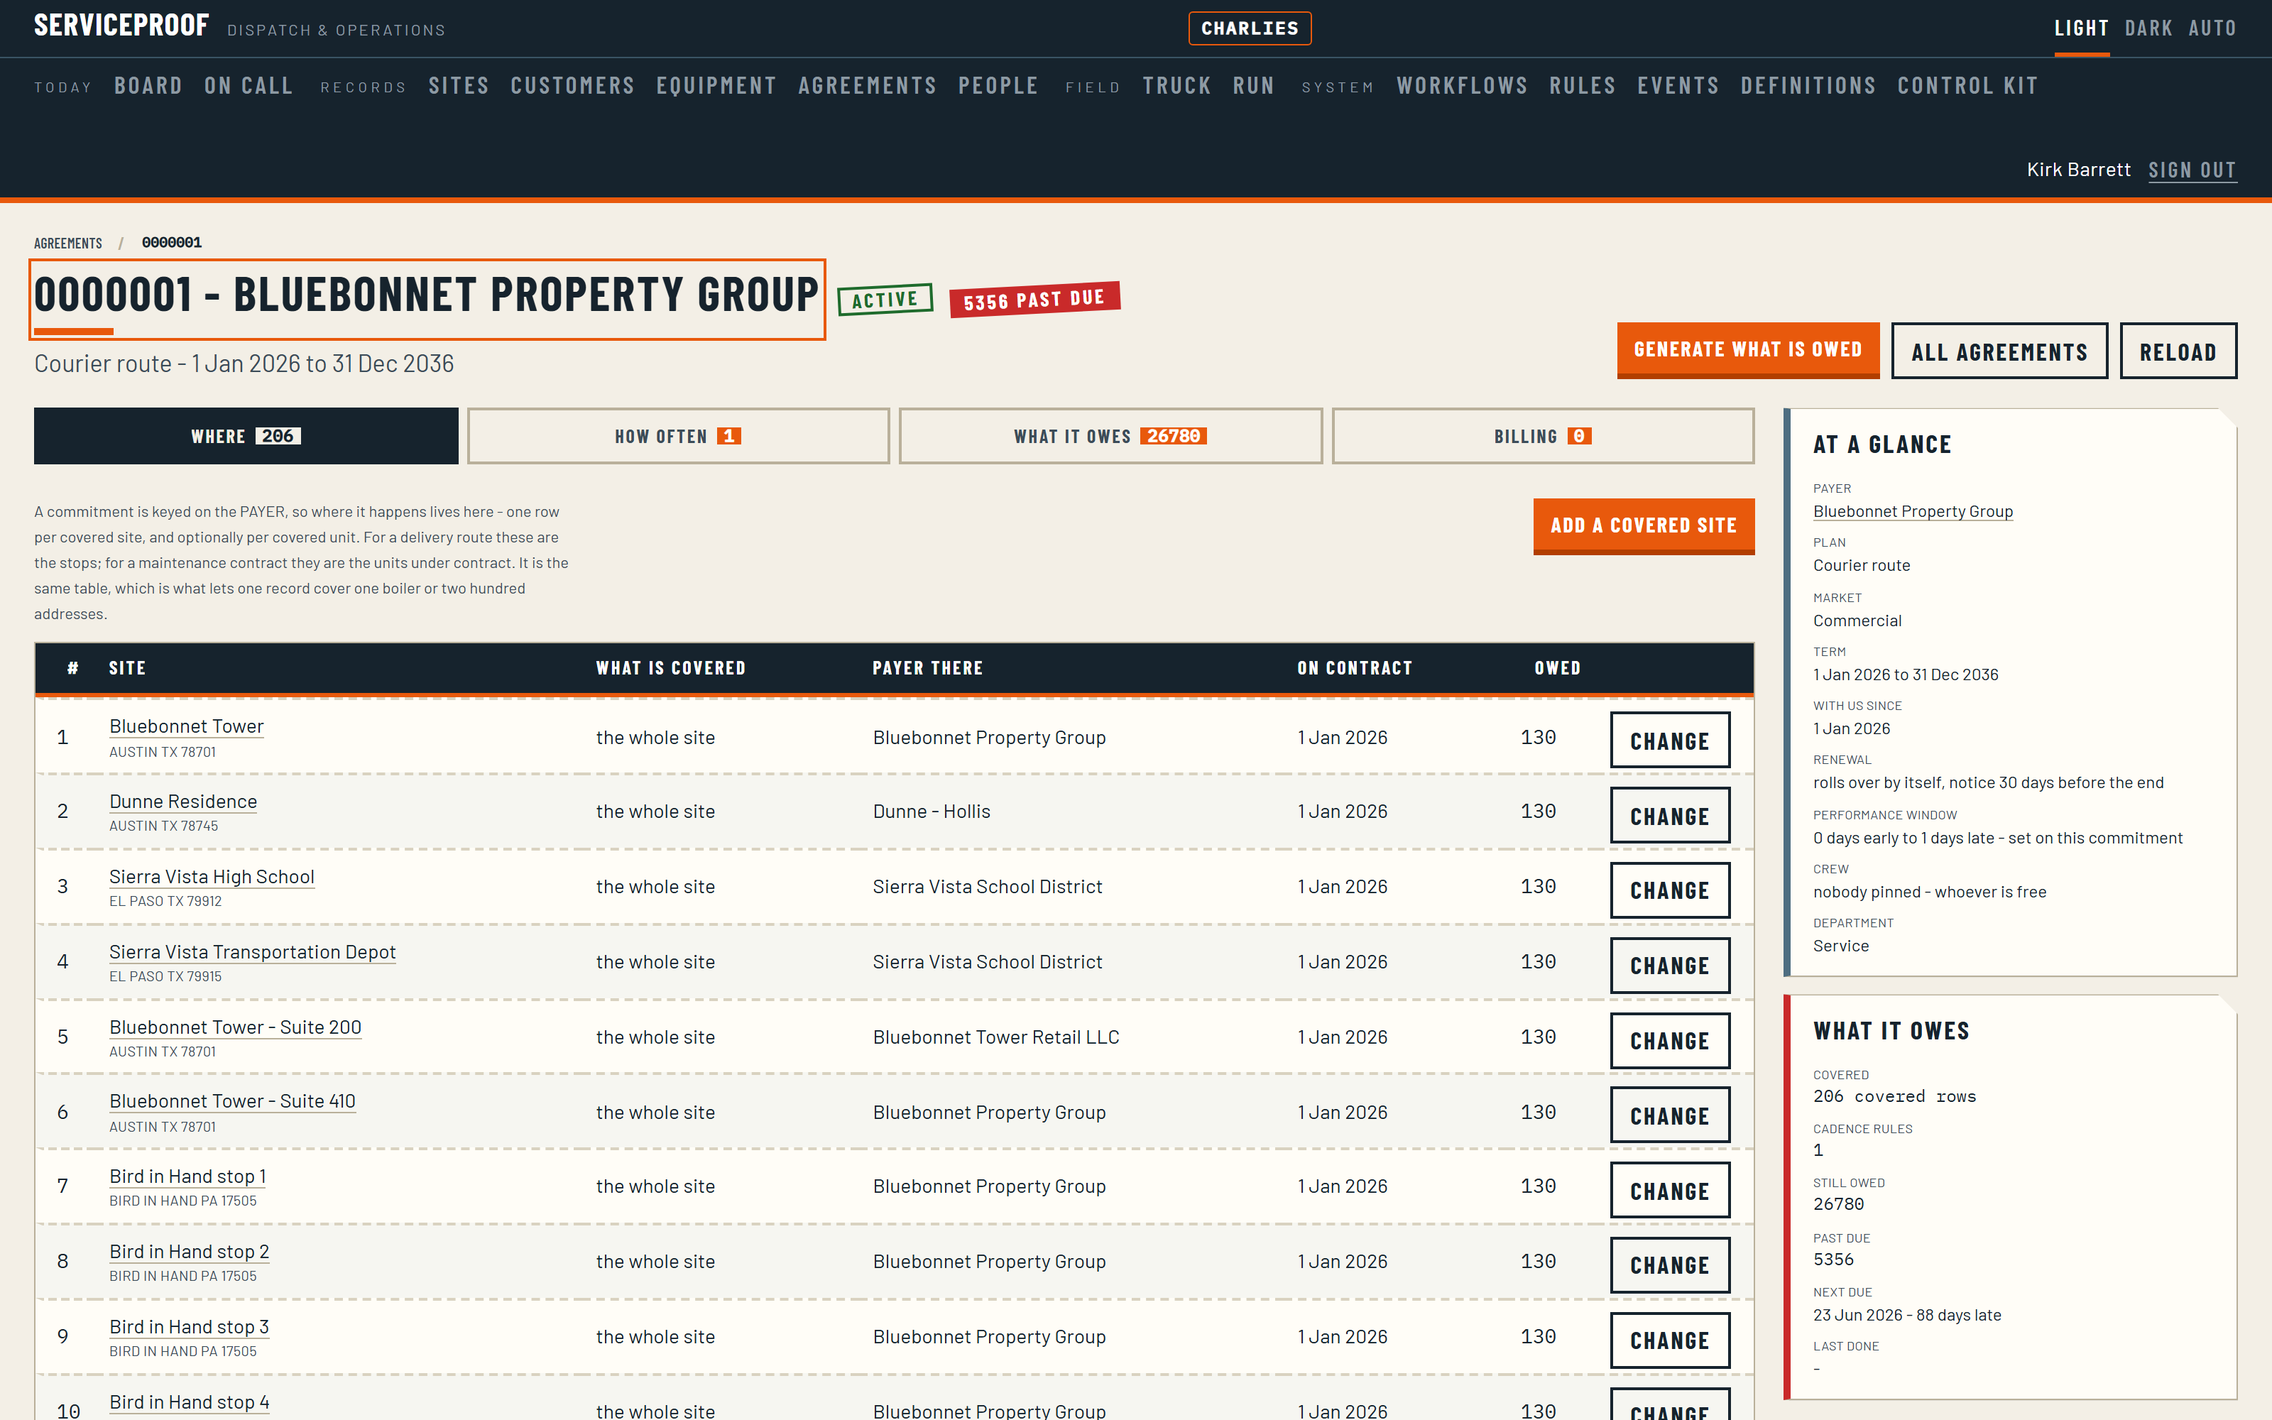The image size is (2272, 1420).
Task: Click the '206 covered rows' value
Action: (1895, 1097)
